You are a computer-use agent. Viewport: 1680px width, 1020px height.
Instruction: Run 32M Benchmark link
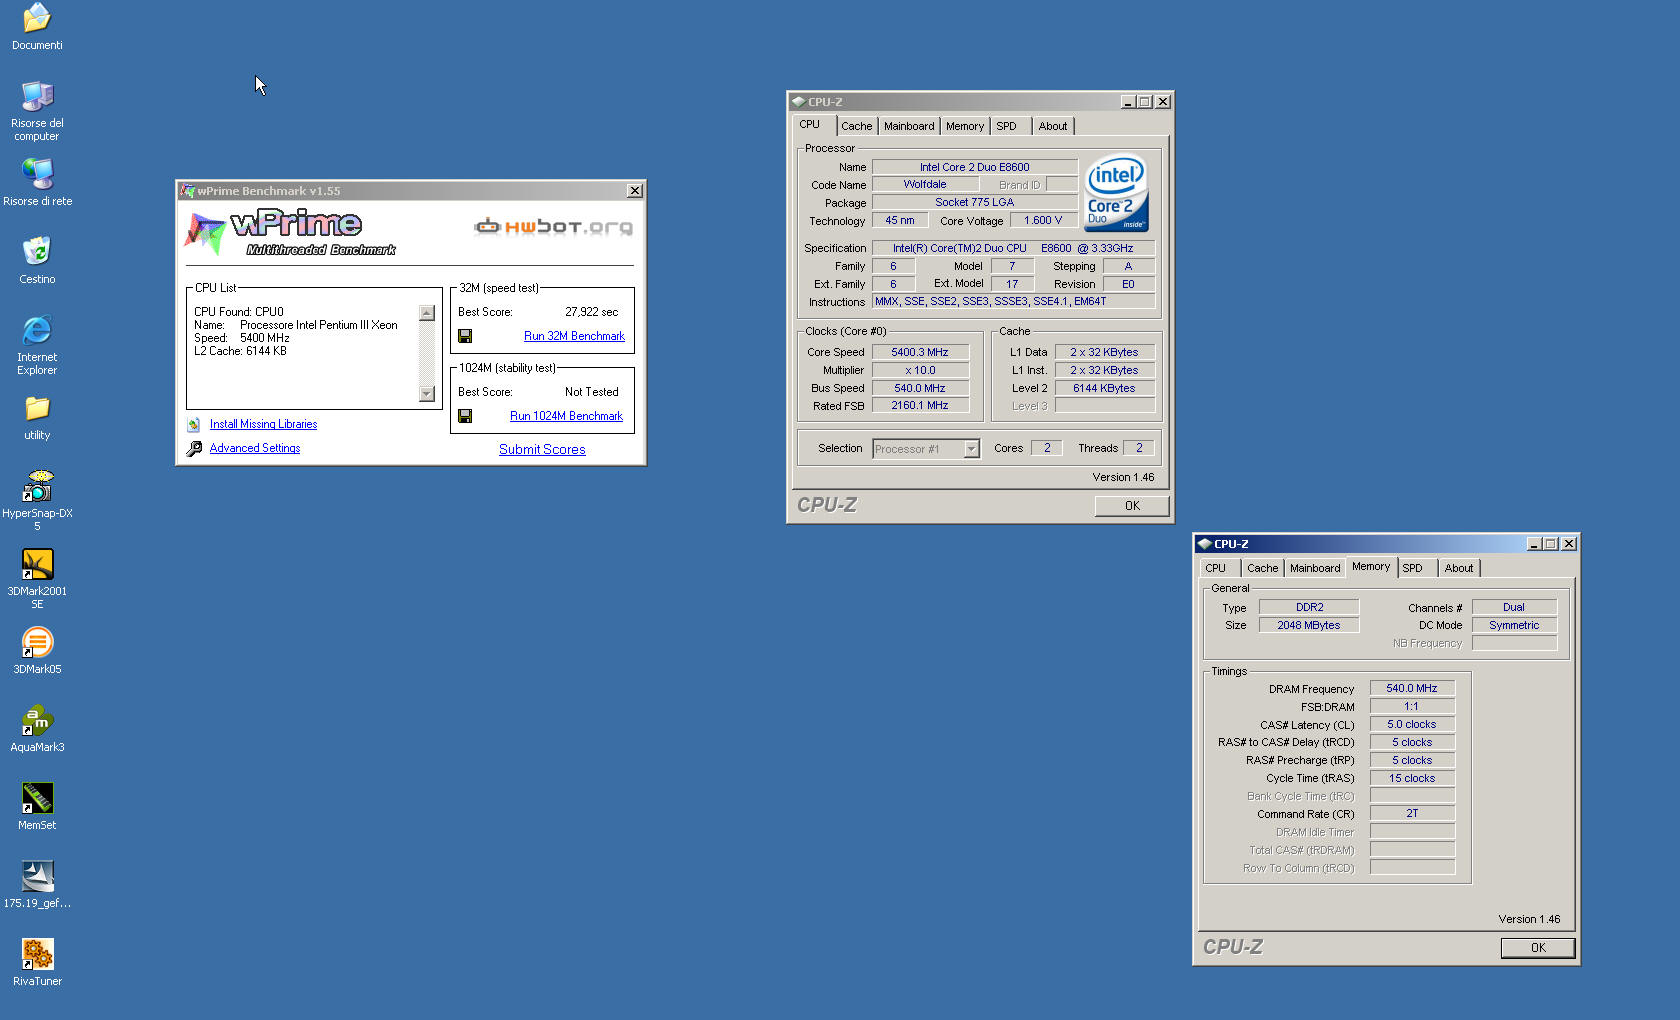coord(574,336)
